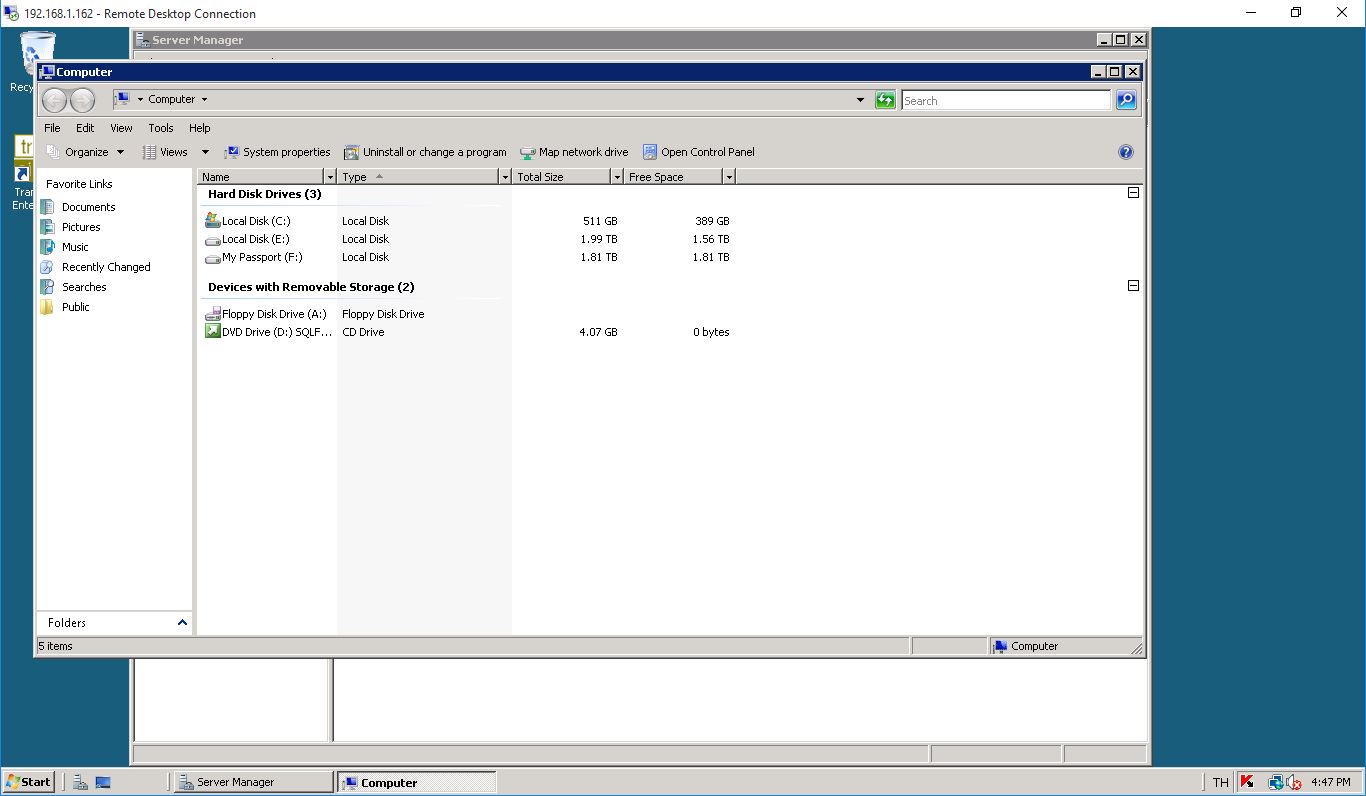The width and height of the screenshot is (1366, 796).
Task: Open the Name column filter dropdown arrow
Action: (x=330, y=177)
